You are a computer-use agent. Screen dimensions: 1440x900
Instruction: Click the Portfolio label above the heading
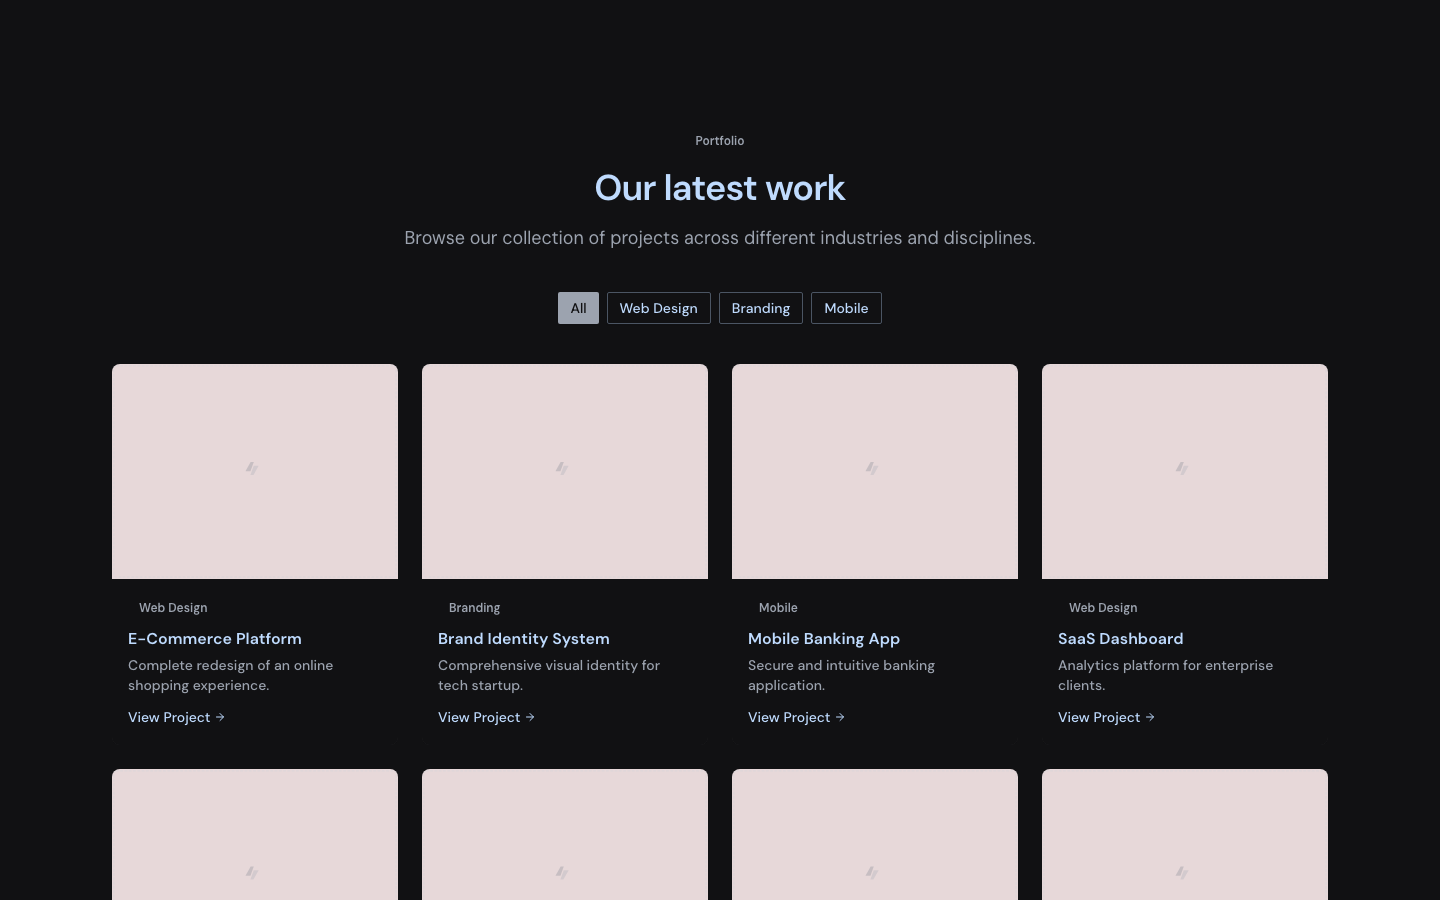click(x=719, y=141)
